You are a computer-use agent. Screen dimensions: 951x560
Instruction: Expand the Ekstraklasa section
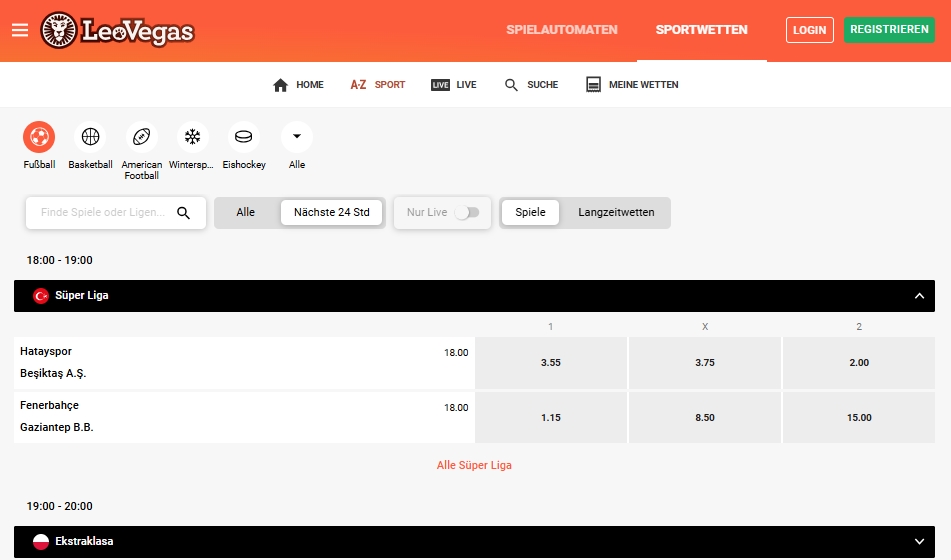point(919,542)
